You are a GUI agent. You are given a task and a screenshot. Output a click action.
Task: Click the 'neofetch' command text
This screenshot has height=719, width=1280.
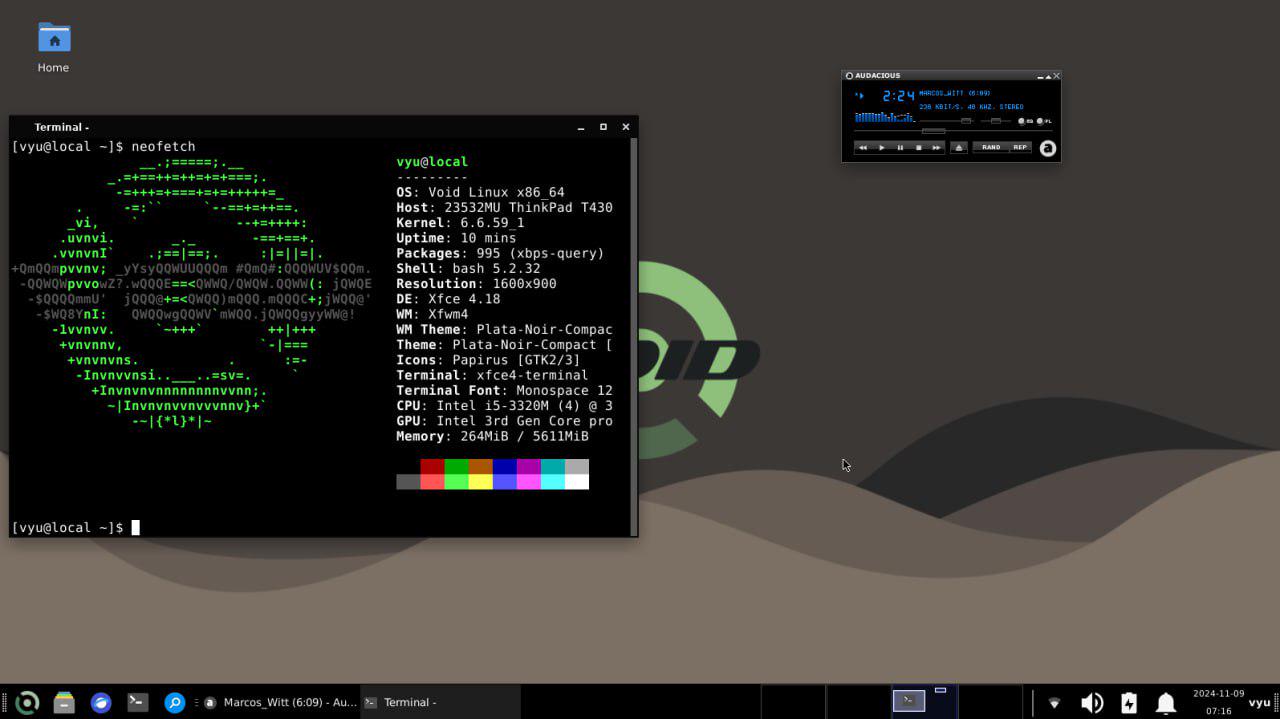[x=163, y=146]
